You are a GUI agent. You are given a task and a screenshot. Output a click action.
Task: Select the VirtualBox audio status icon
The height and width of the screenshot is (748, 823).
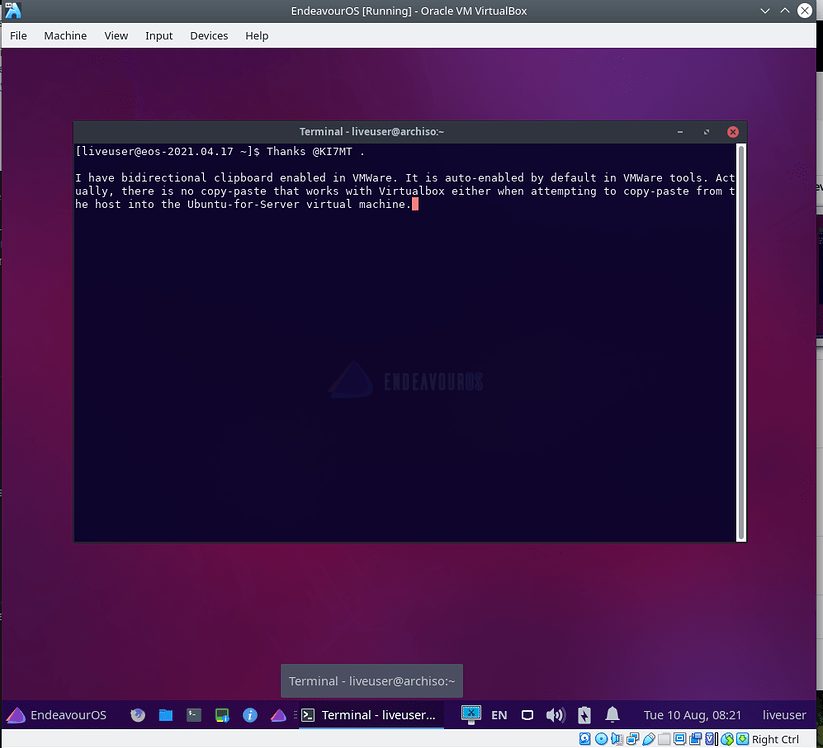pyautogui.click(x=616, y=739)
